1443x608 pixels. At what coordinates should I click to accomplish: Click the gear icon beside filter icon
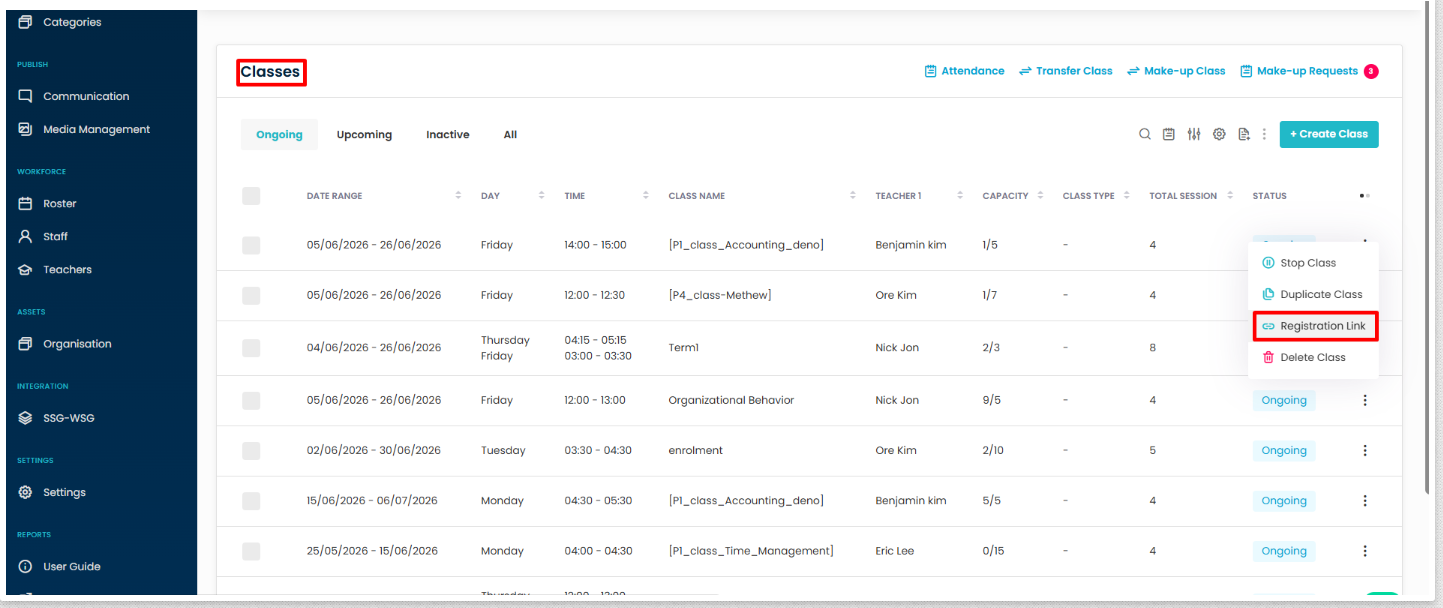pyautogui.click(x=1219, y=134)
